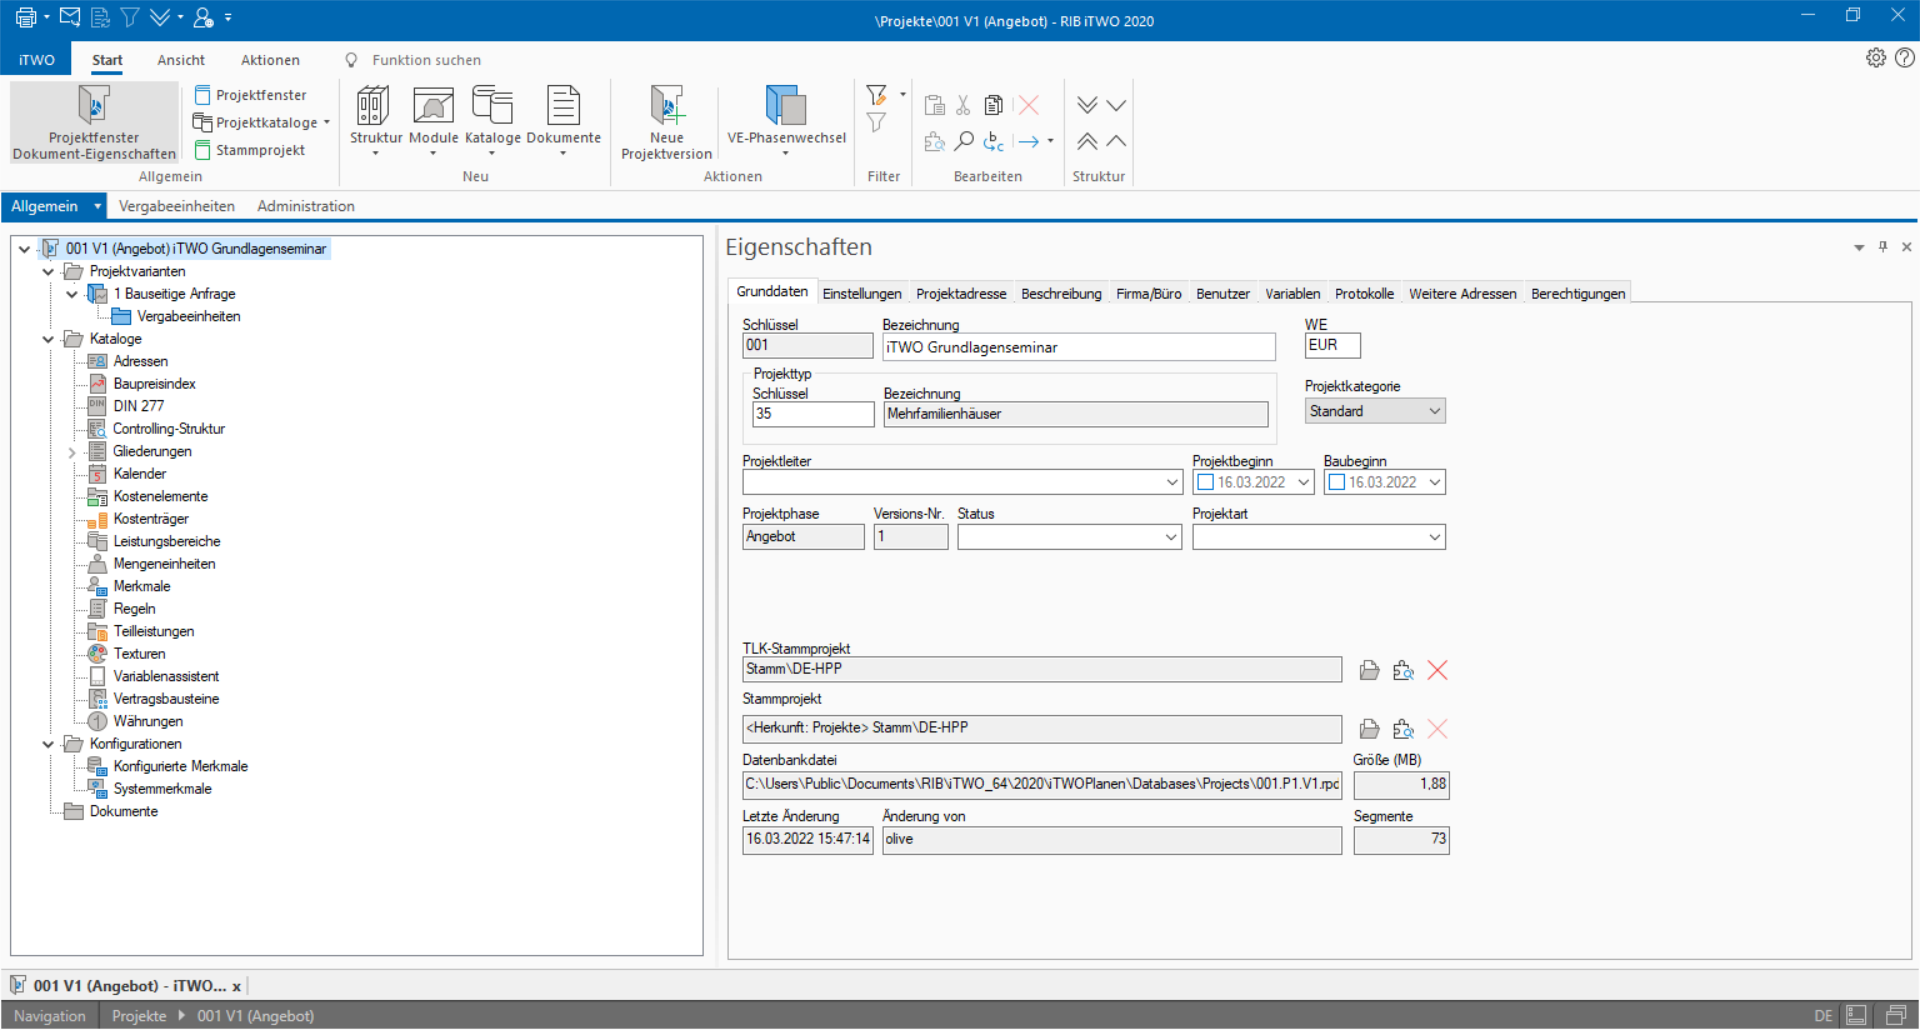Click single chevron up in Struktur group
Screen dimensions: 1920x1030
pos(1117,141)
